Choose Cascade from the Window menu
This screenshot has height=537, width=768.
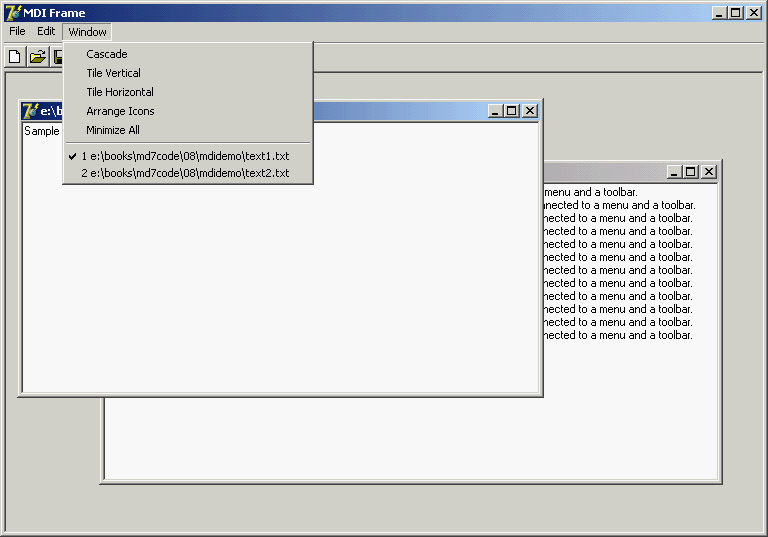tap(107, 54)
